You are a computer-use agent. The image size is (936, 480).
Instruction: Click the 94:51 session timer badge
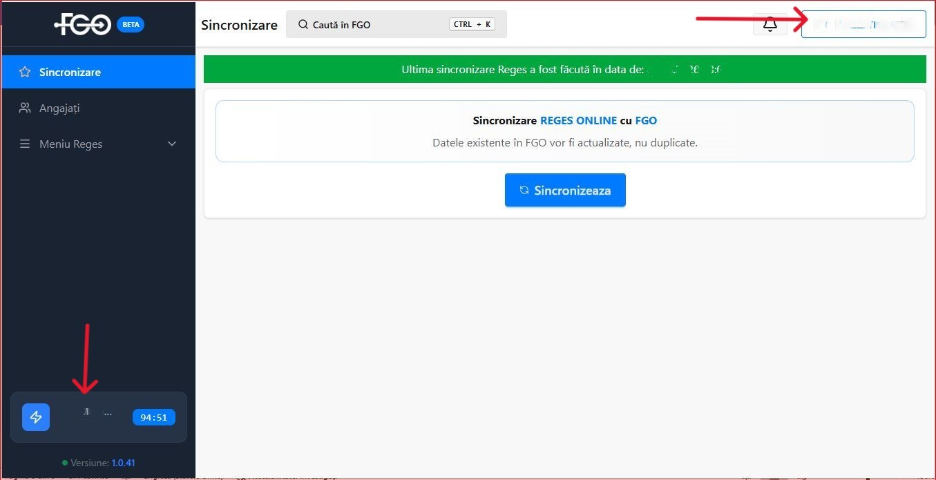pos(154,417)
